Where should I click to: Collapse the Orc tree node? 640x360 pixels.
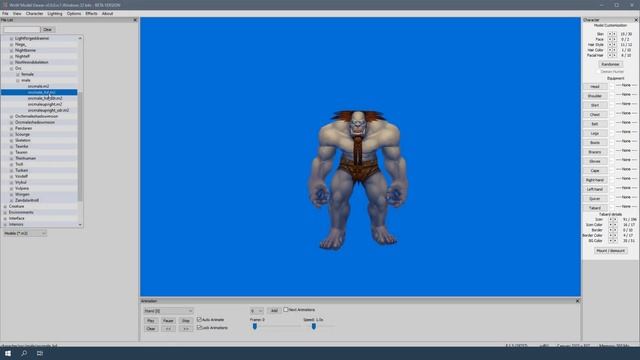click(x=11, y=69)
